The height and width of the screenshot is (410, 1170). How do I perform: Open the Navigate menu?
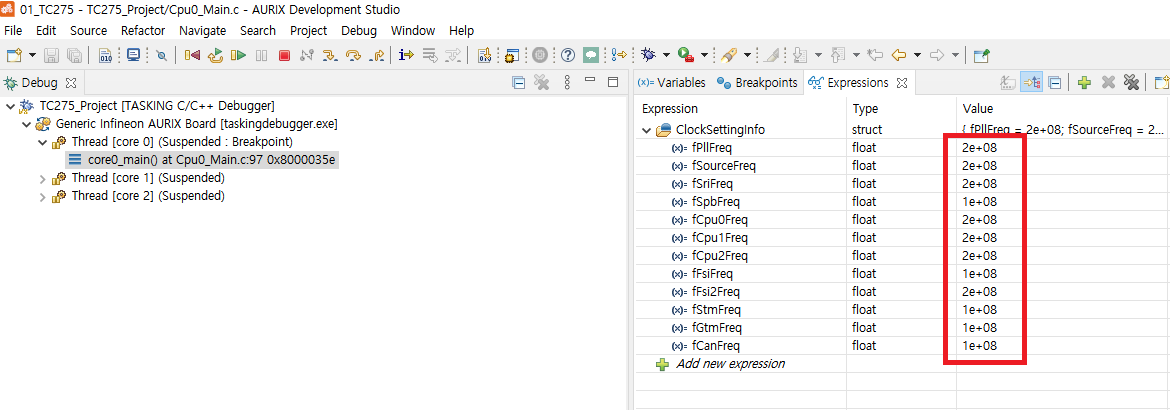[x=202, y=31]
